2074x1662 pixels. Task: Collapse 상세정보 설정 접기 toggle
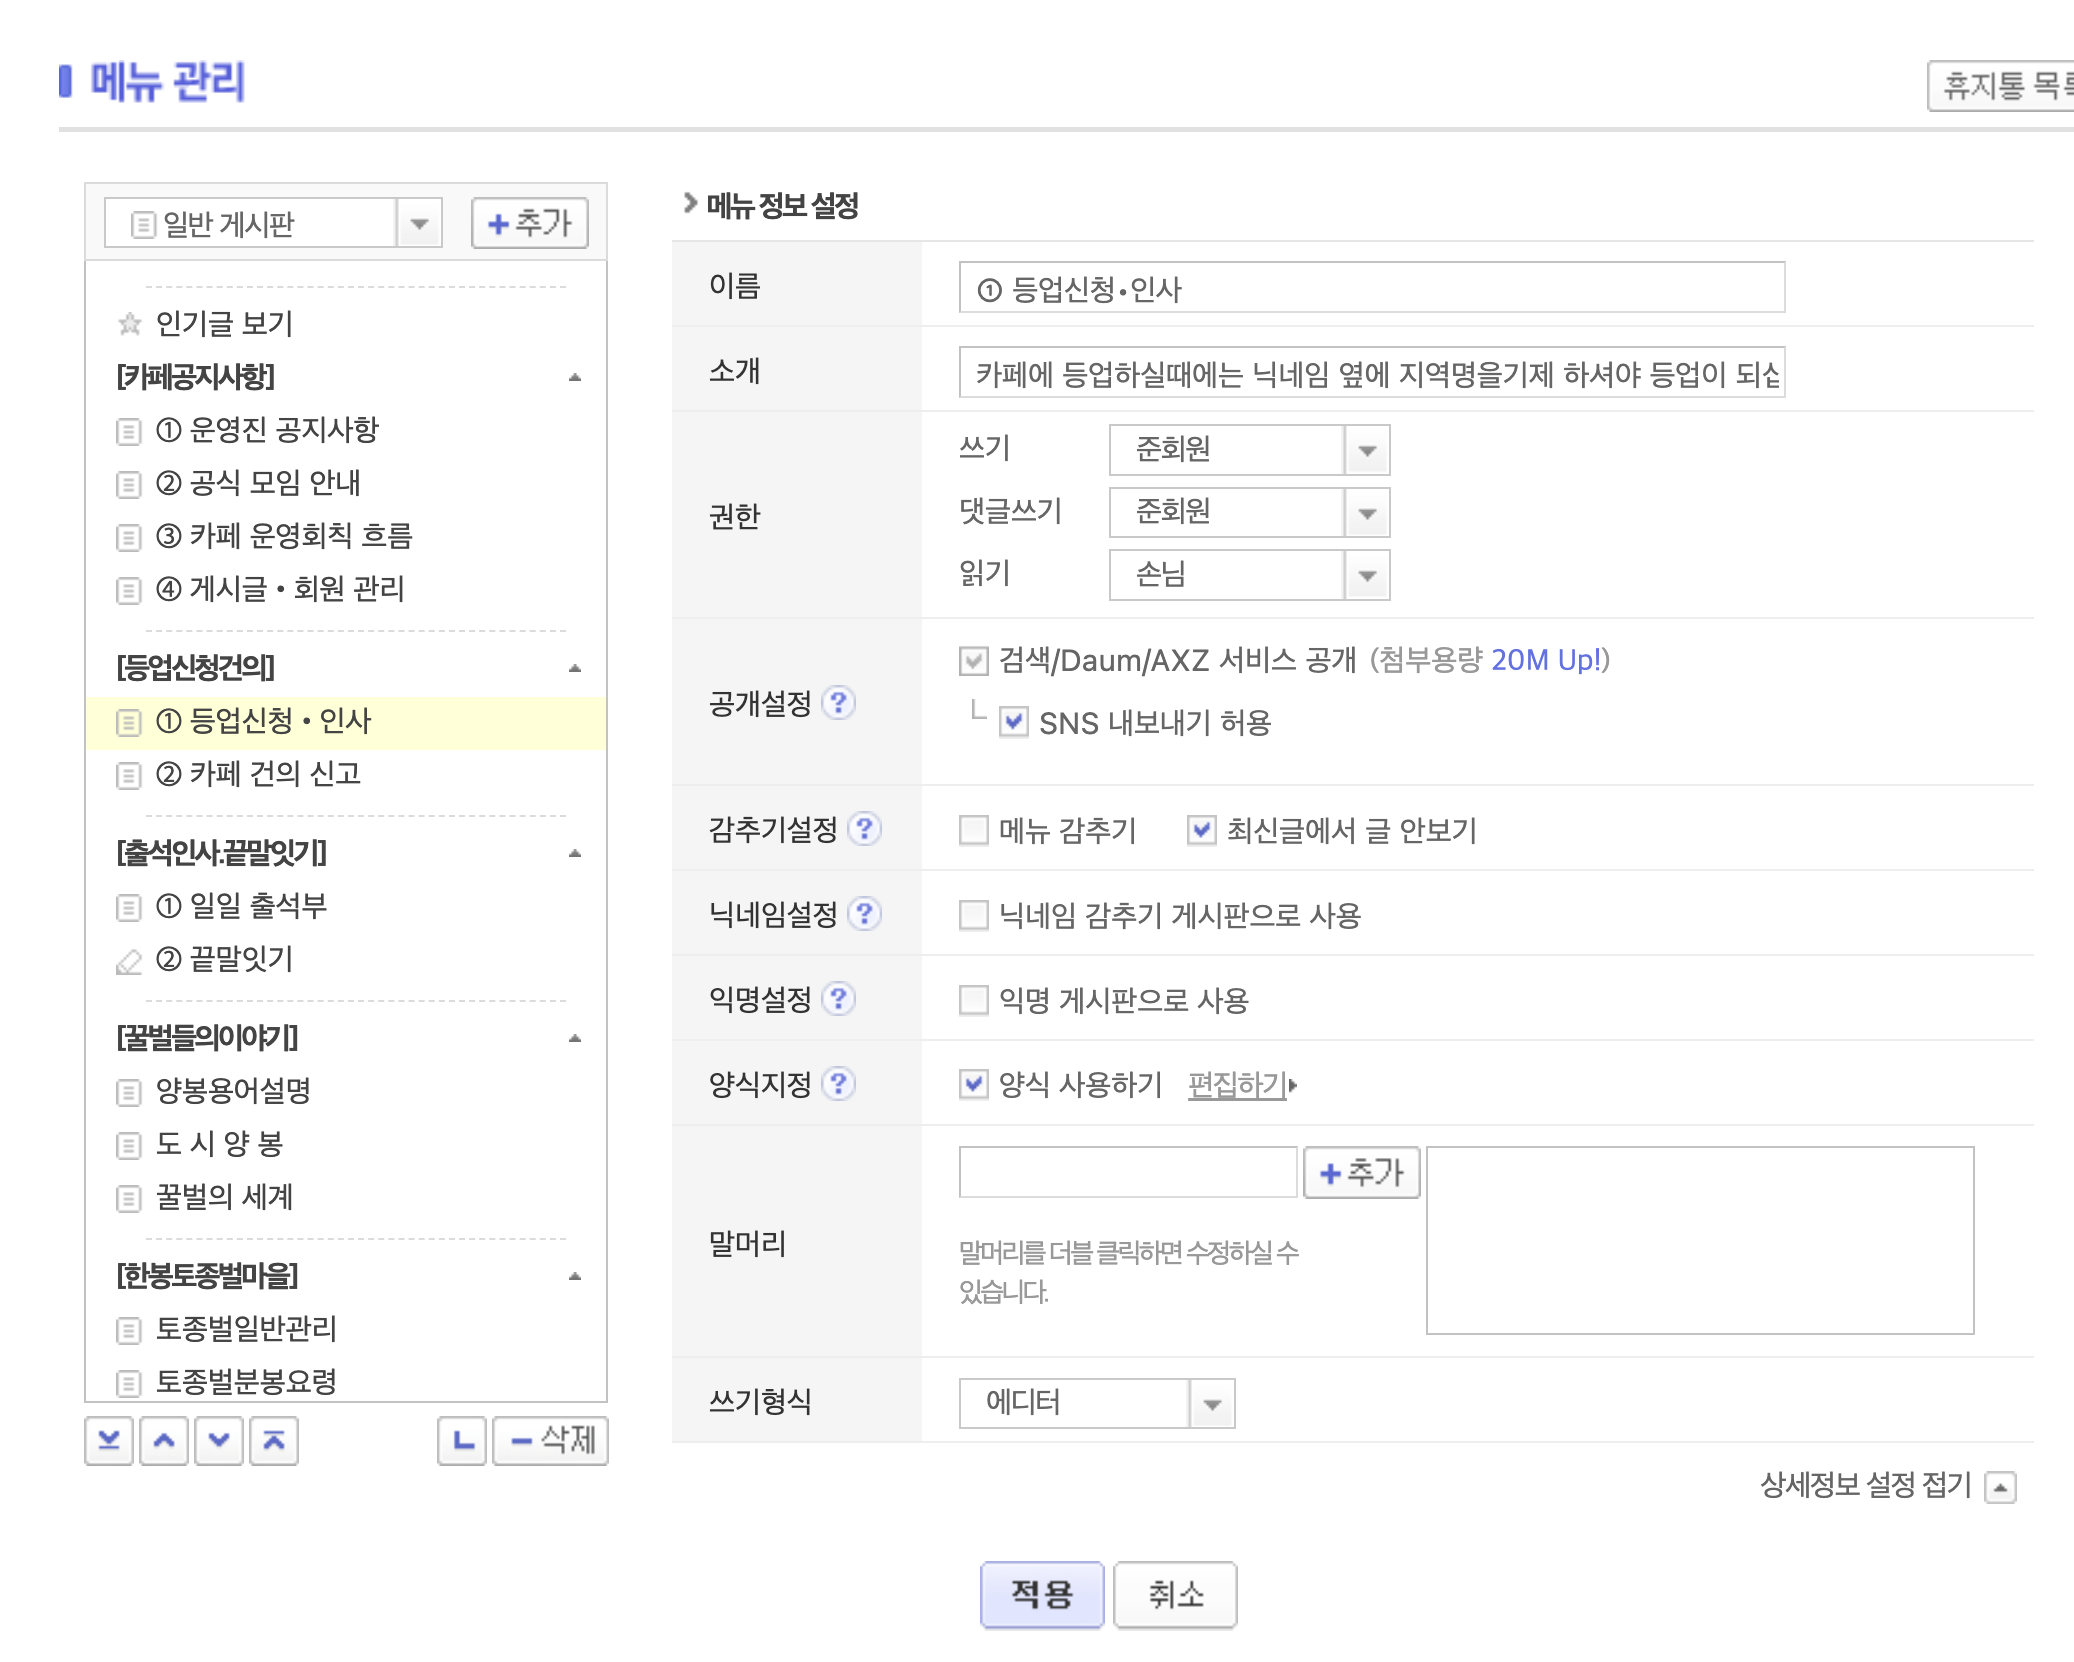coord(1999,1487)
